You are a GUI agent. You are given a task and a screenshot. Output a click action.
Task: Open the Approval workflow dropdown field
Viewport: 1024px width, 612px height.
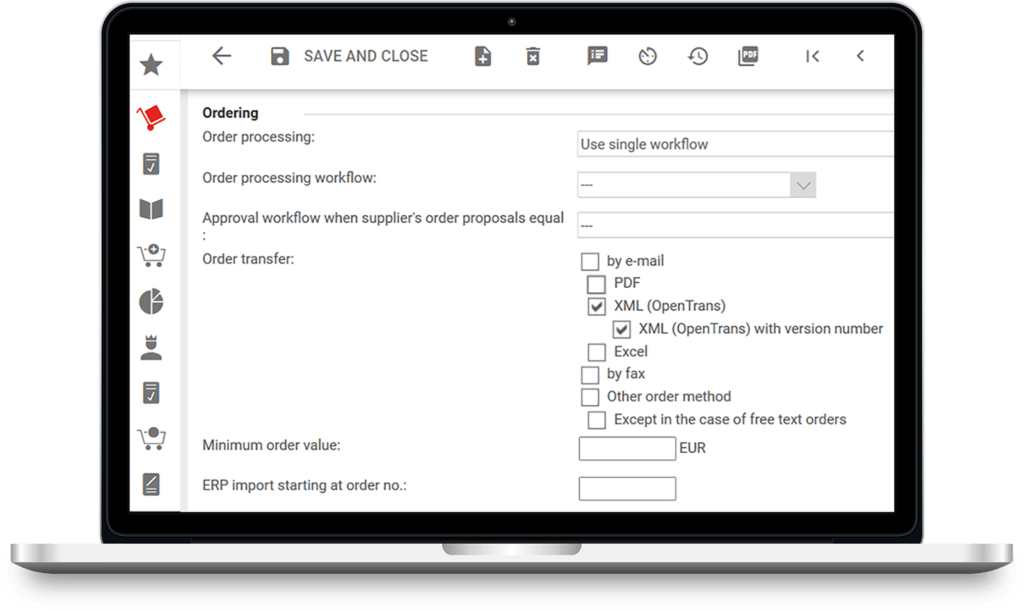735,225
